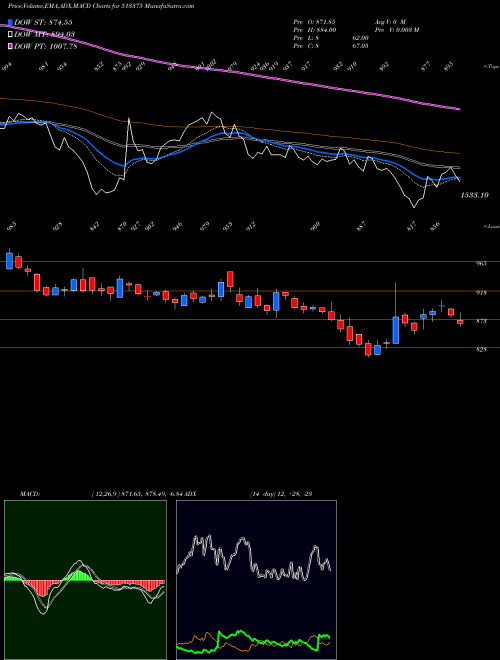The height and width of the screenshot is (660, 500).
Task: Click the 965 price level label
Action: click(x=481, y=263)
